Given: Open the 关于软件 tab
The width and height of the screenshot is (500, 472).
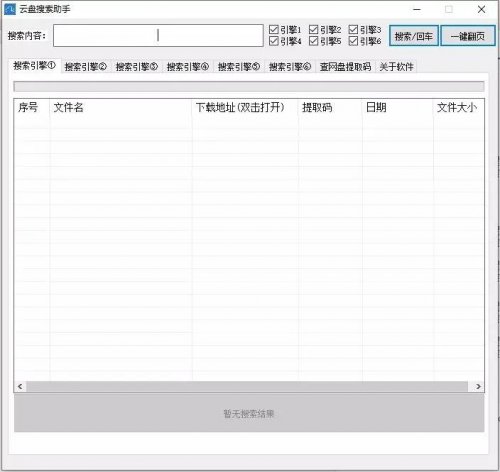Looking at the screenshot, I should (396, 67).
